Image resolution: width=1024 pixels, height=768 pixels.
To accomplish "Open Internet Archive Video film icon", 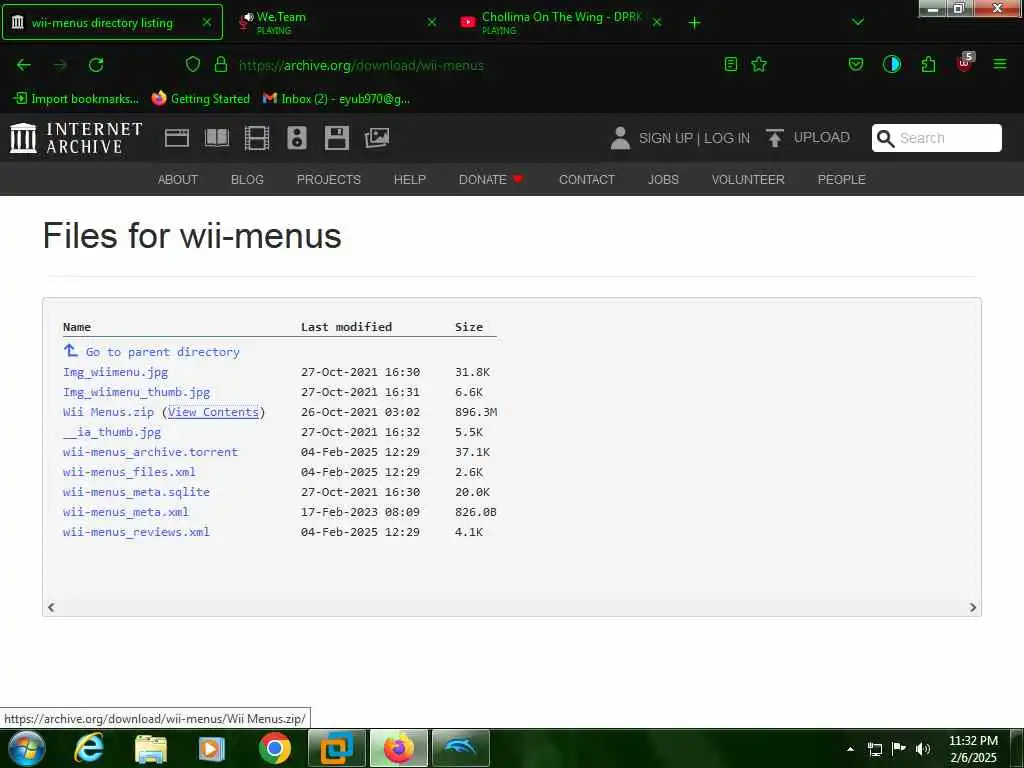I will [x=257, y=138].
